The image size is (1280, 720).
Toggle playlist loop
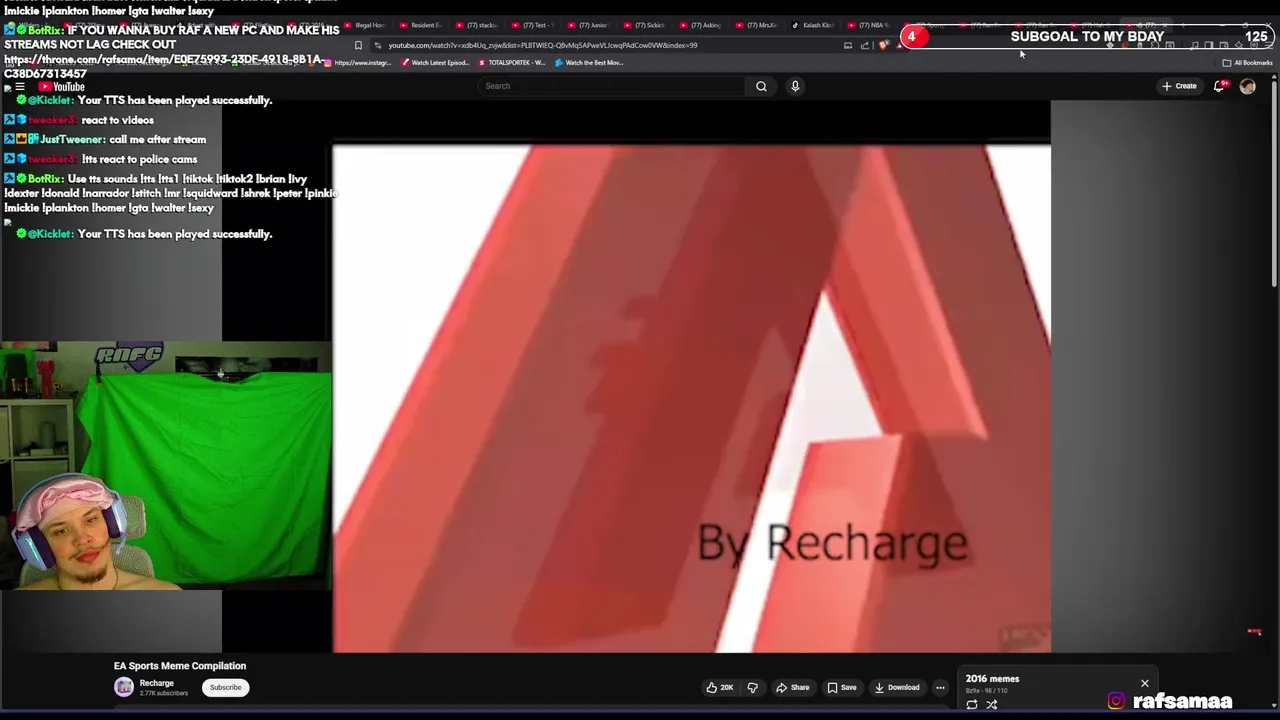972,705
